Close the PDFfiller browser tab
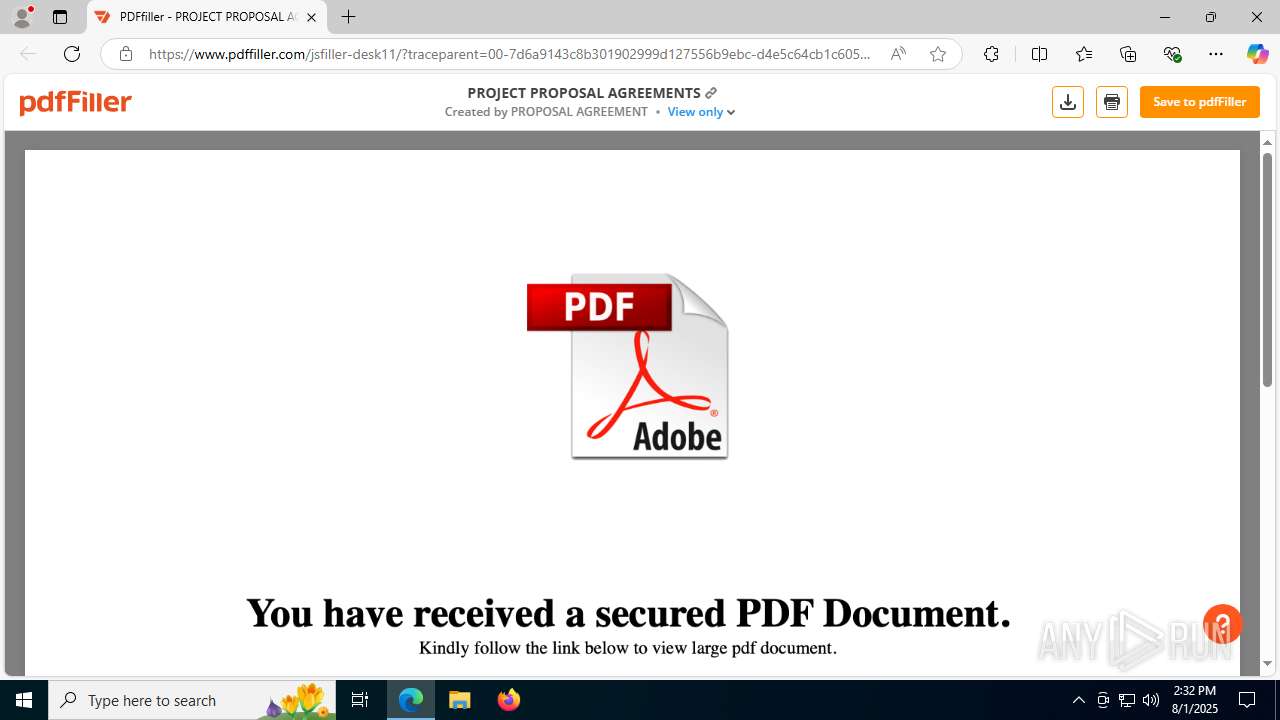The width and height of the screenshot is (1280, 720). coord(311,17)
